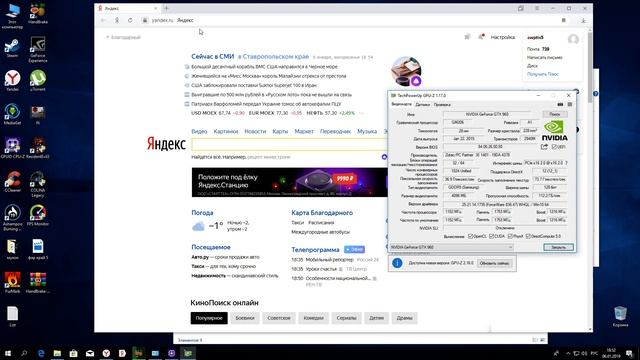Toggle the UEFI checkbox in GPU-Z

pyautogui.click(x=553, y=147)
